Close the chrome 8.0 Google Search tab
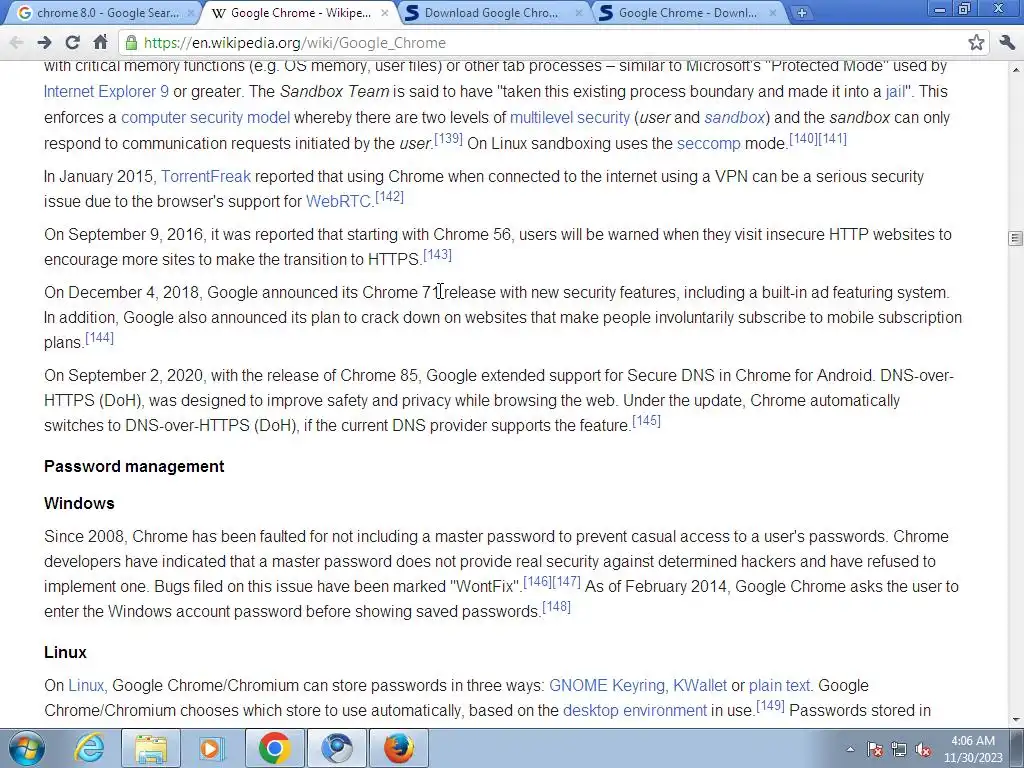The image size is (1024, 768). [191, 13]
